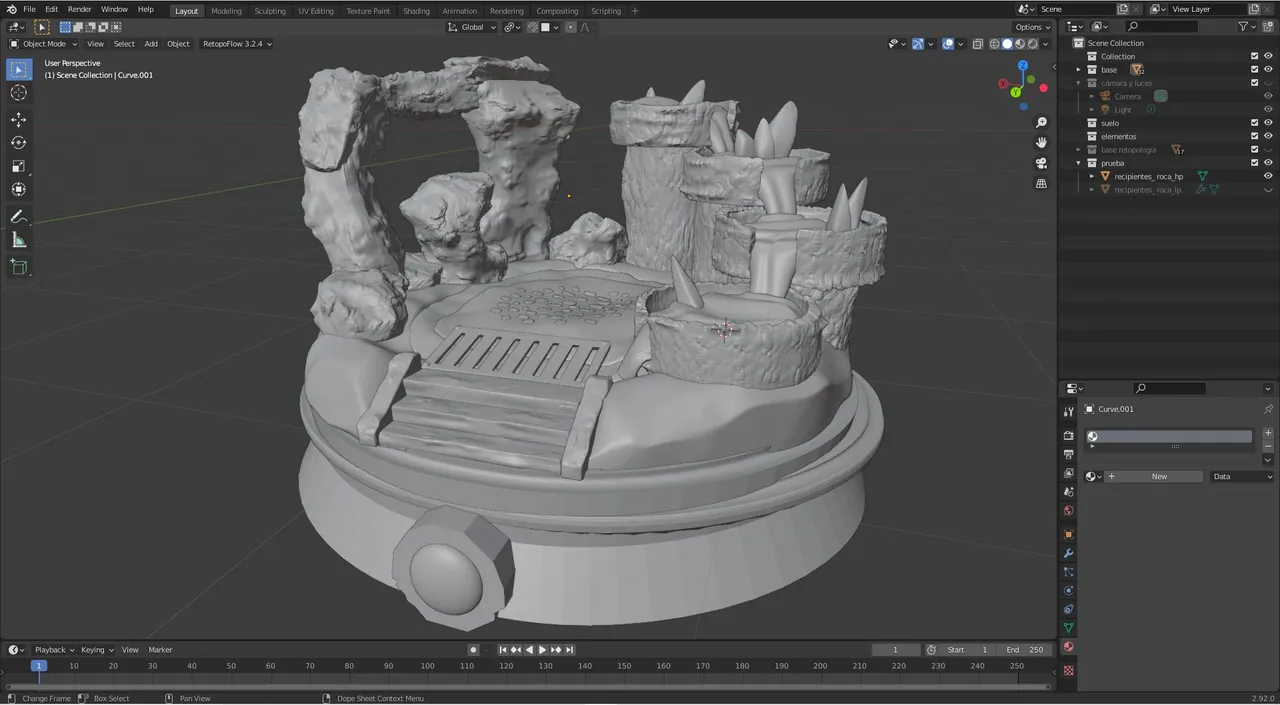Viewport: 1280px width, 705px height.
Task: Switch to the Shading workspace tab
Action: coord(416,11)
